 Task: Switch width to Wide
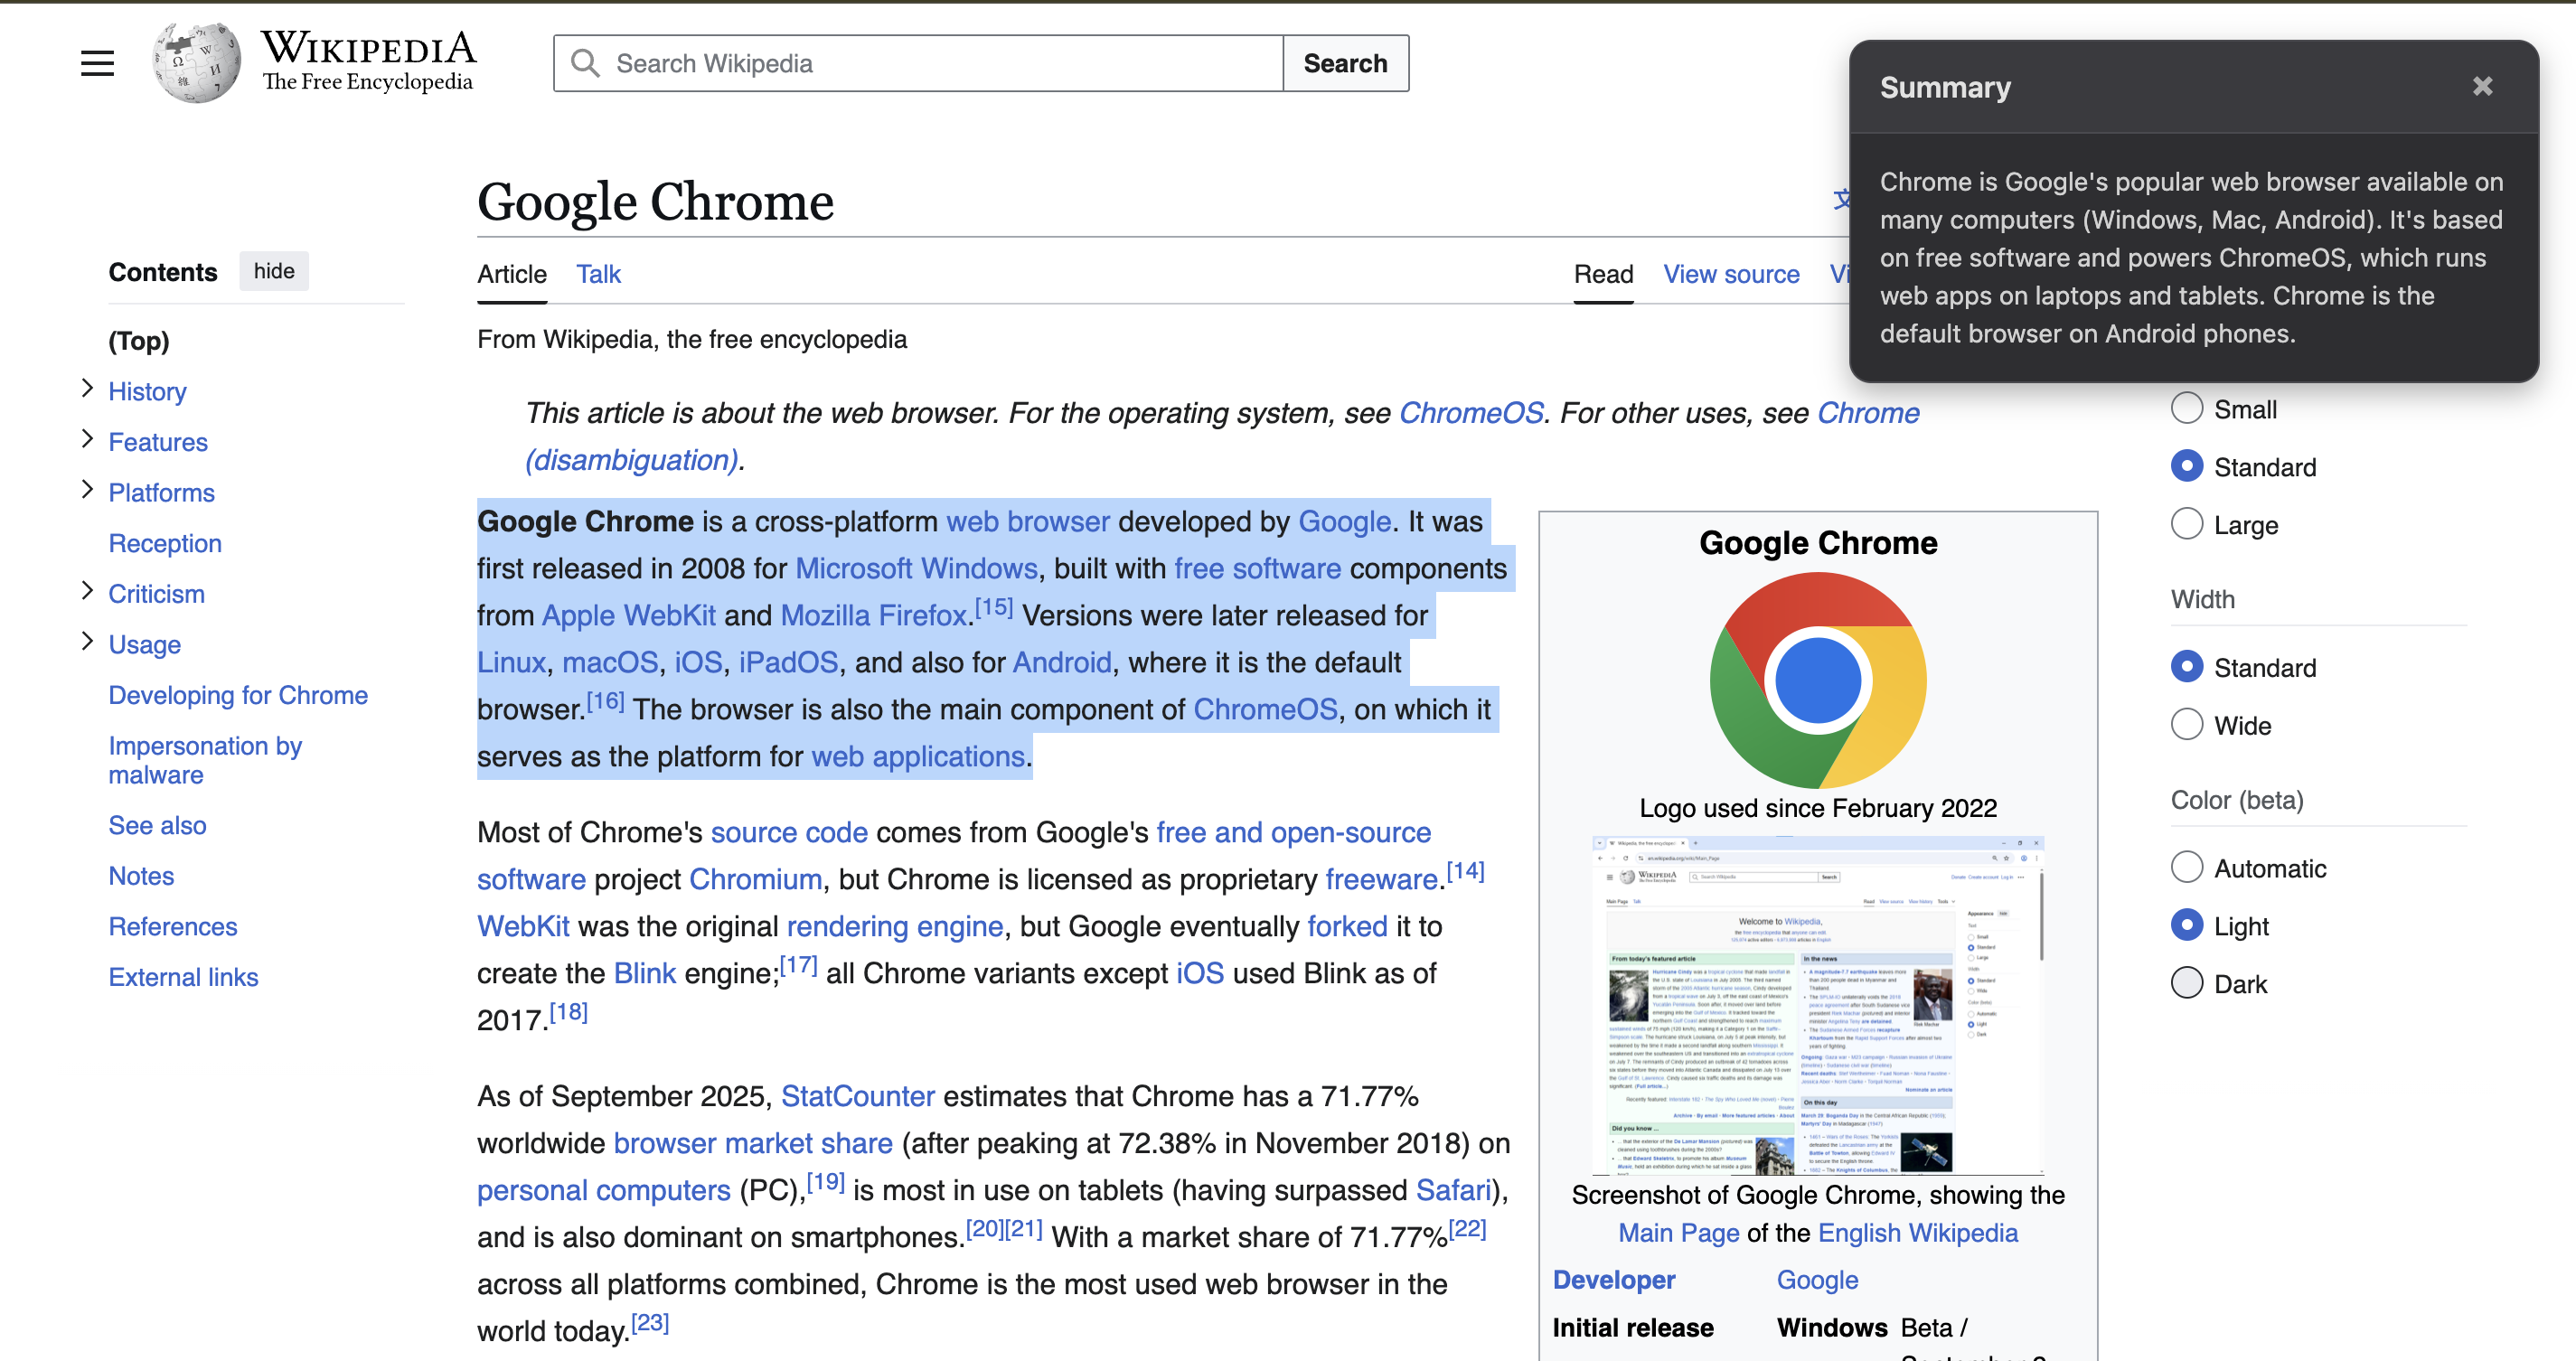2187,724
